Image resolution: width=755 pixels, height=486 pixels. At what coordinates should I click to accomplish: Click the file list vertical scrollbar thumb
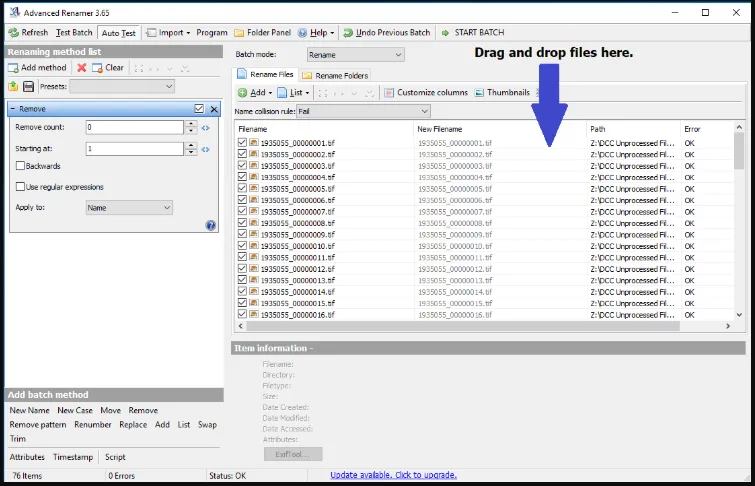[x=739, y=151]
